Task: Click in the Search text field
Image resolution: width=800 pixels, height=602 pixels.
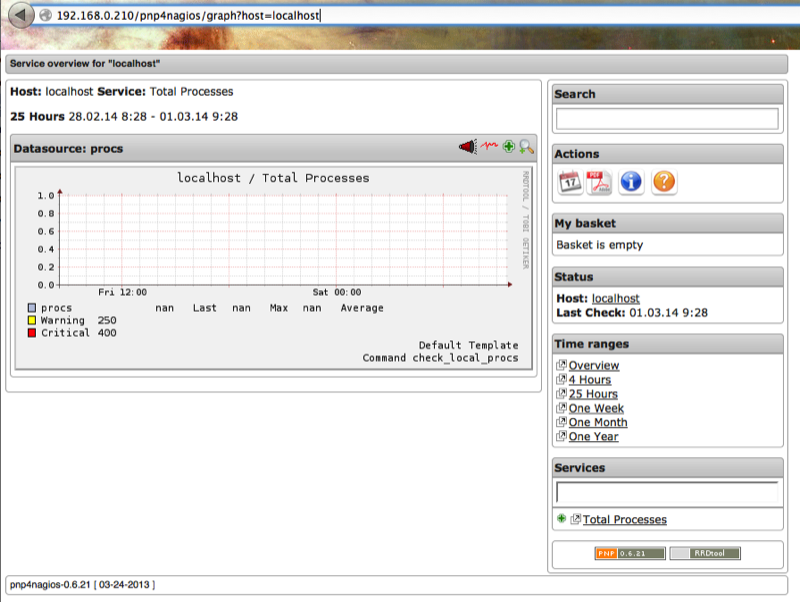Action: pos(667,118)
